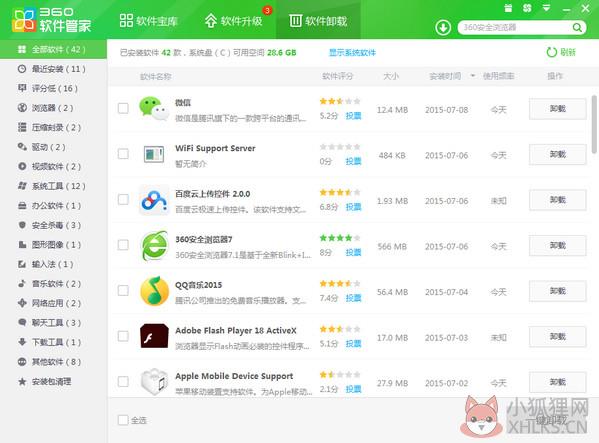Click the calendar-like icon in title bar
Viewport: 599px width, 443px height.
508,8
